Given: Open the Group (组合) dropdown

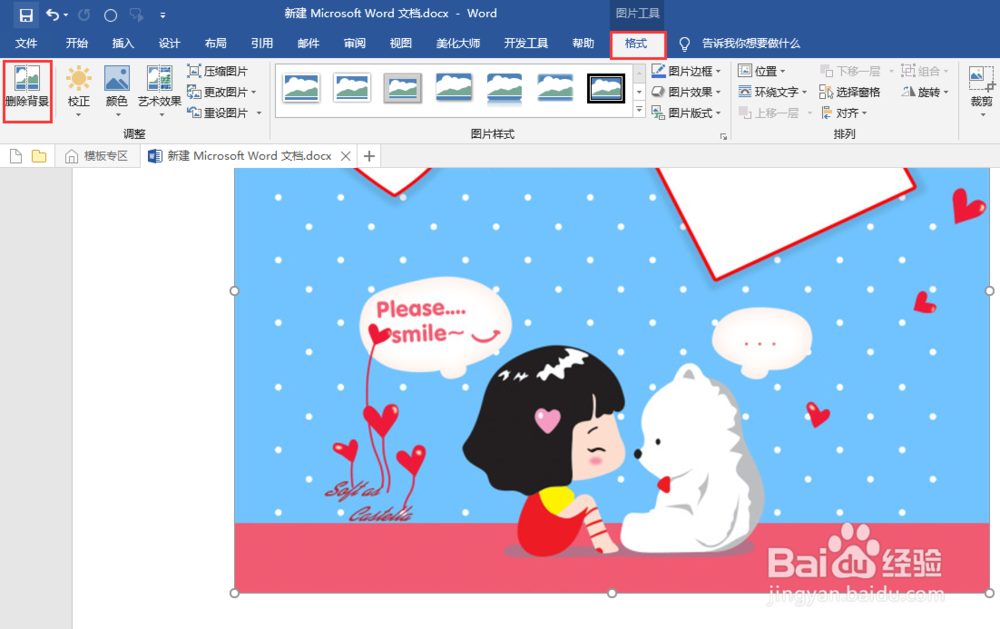Looking at the screenshot, I should coord(925,71).
